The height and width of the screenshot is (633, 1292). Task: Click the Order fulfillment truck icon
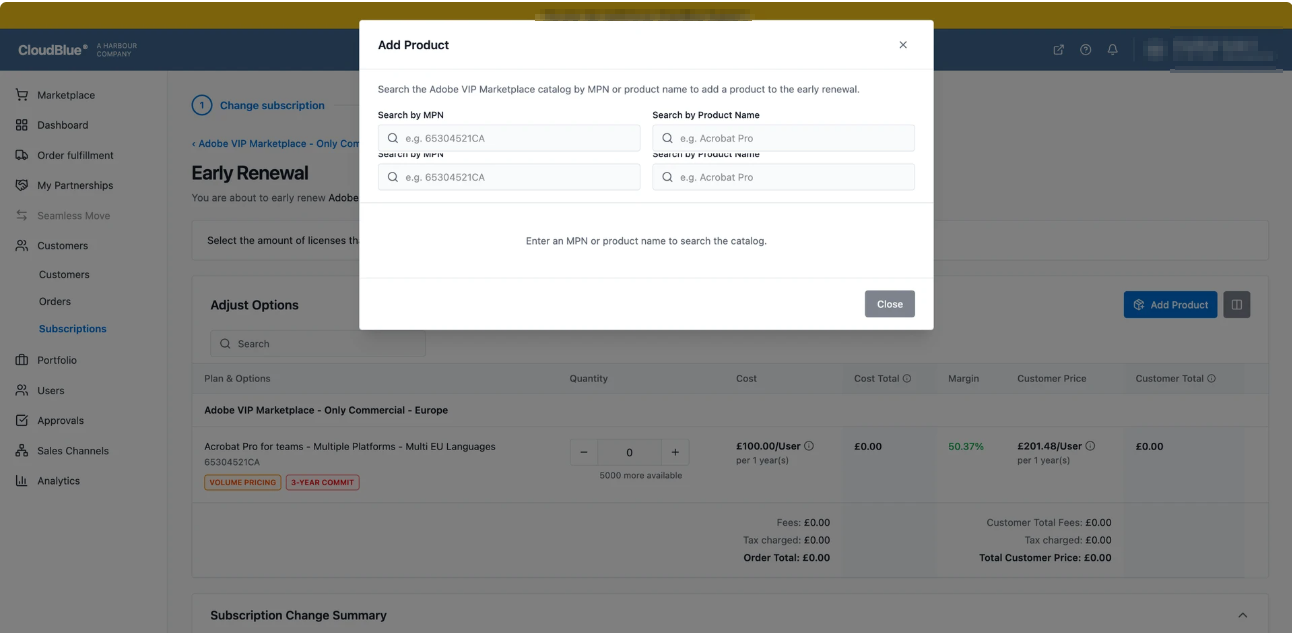(x=22, y=155)
